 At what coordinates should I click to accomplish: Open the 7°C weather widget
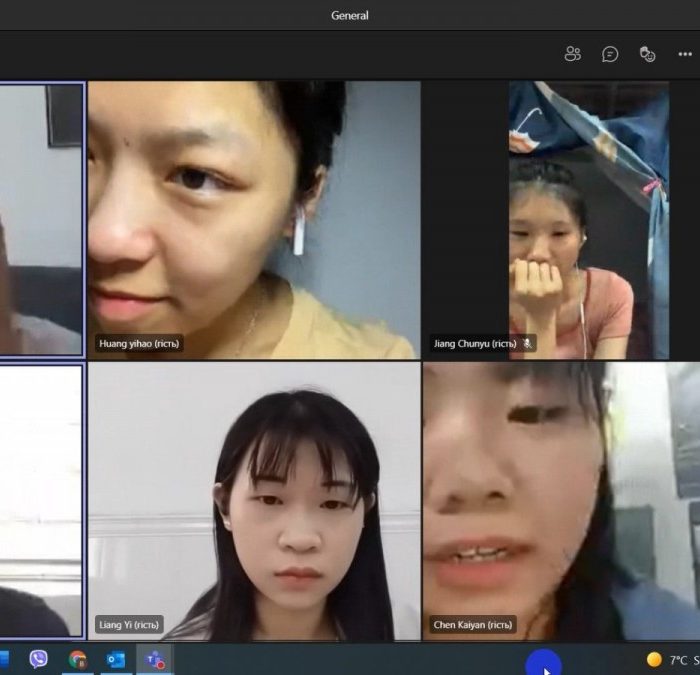point(672,659)
